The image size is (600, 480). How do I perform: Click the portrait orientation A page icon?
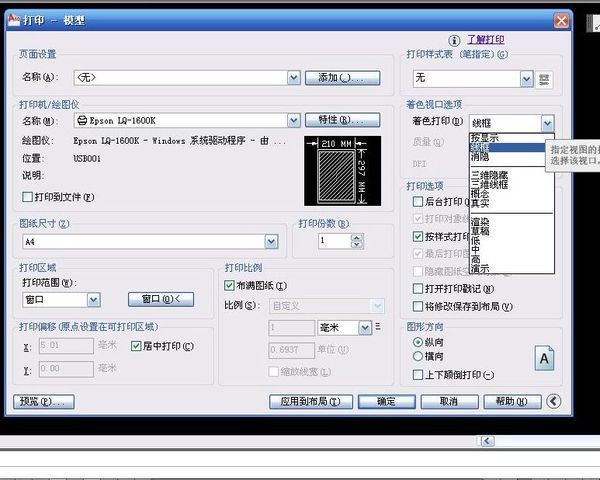pyautogui.click(x=544, y=358)
